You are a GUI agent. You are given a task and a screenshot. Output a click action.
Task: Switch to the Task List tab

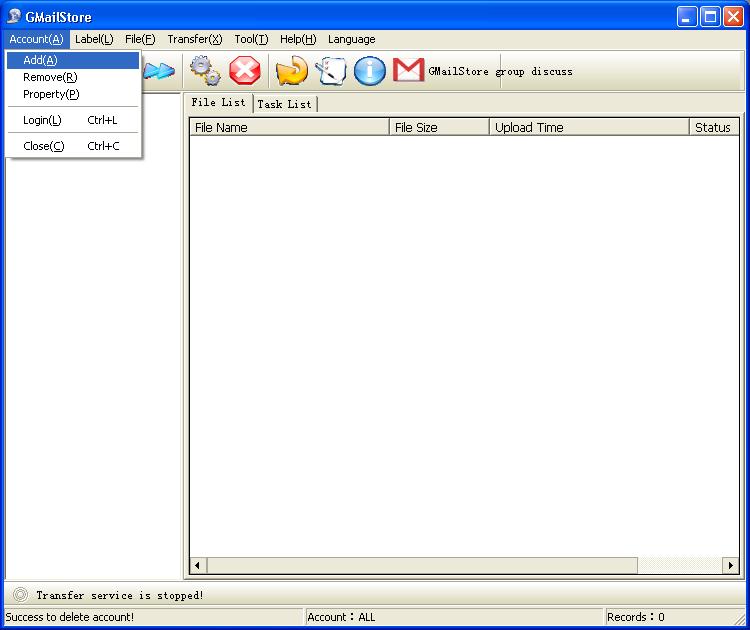[x=285, y=104]
